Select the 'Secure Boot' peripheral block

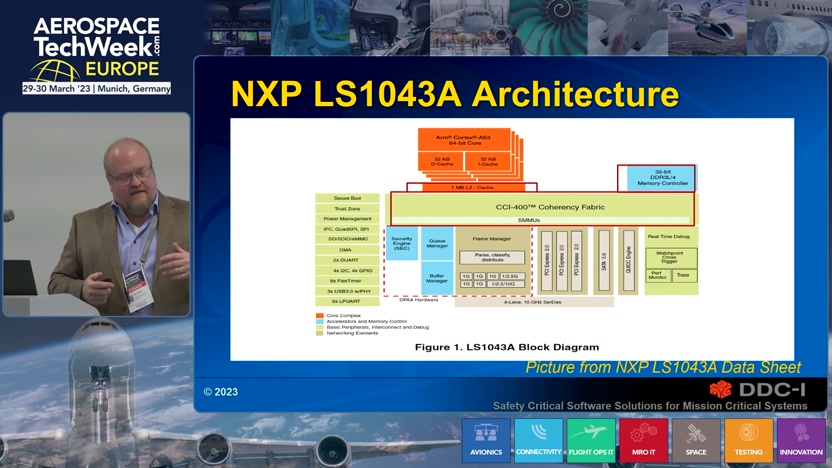pyautogui.click(x=348, y=198)
